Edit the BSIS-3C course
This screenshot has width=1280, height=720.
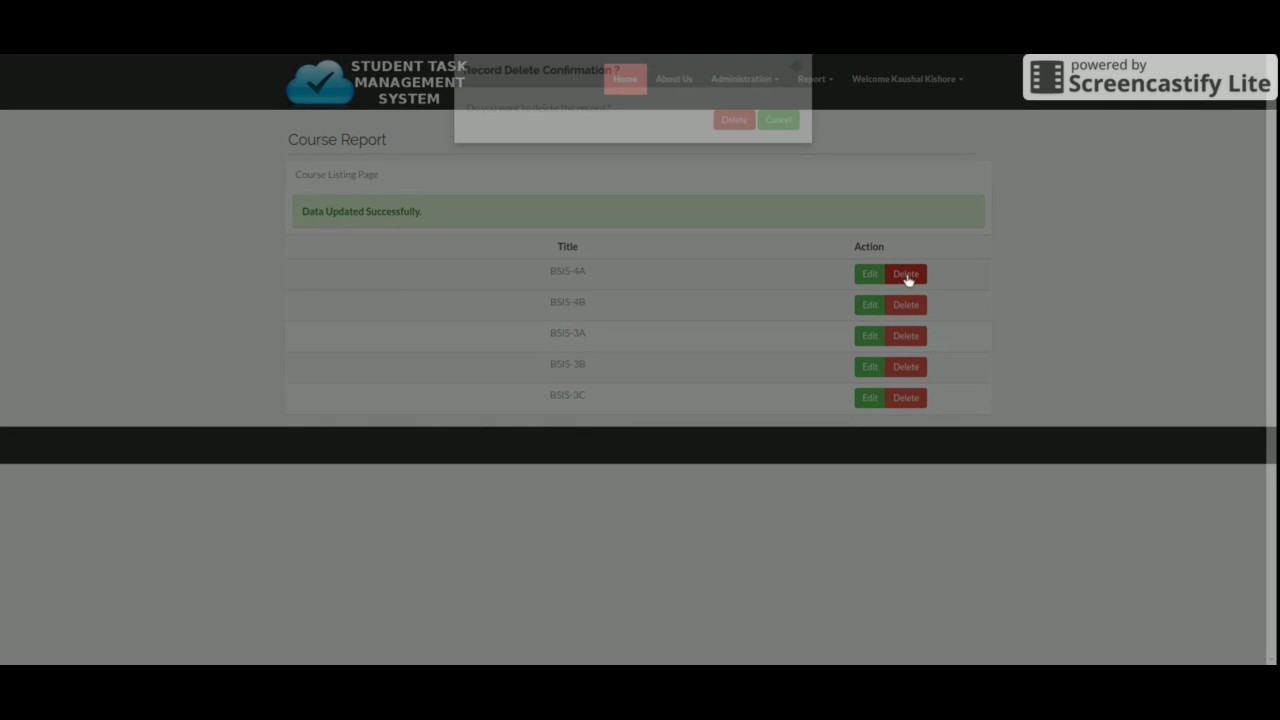(x=870, y=398)
